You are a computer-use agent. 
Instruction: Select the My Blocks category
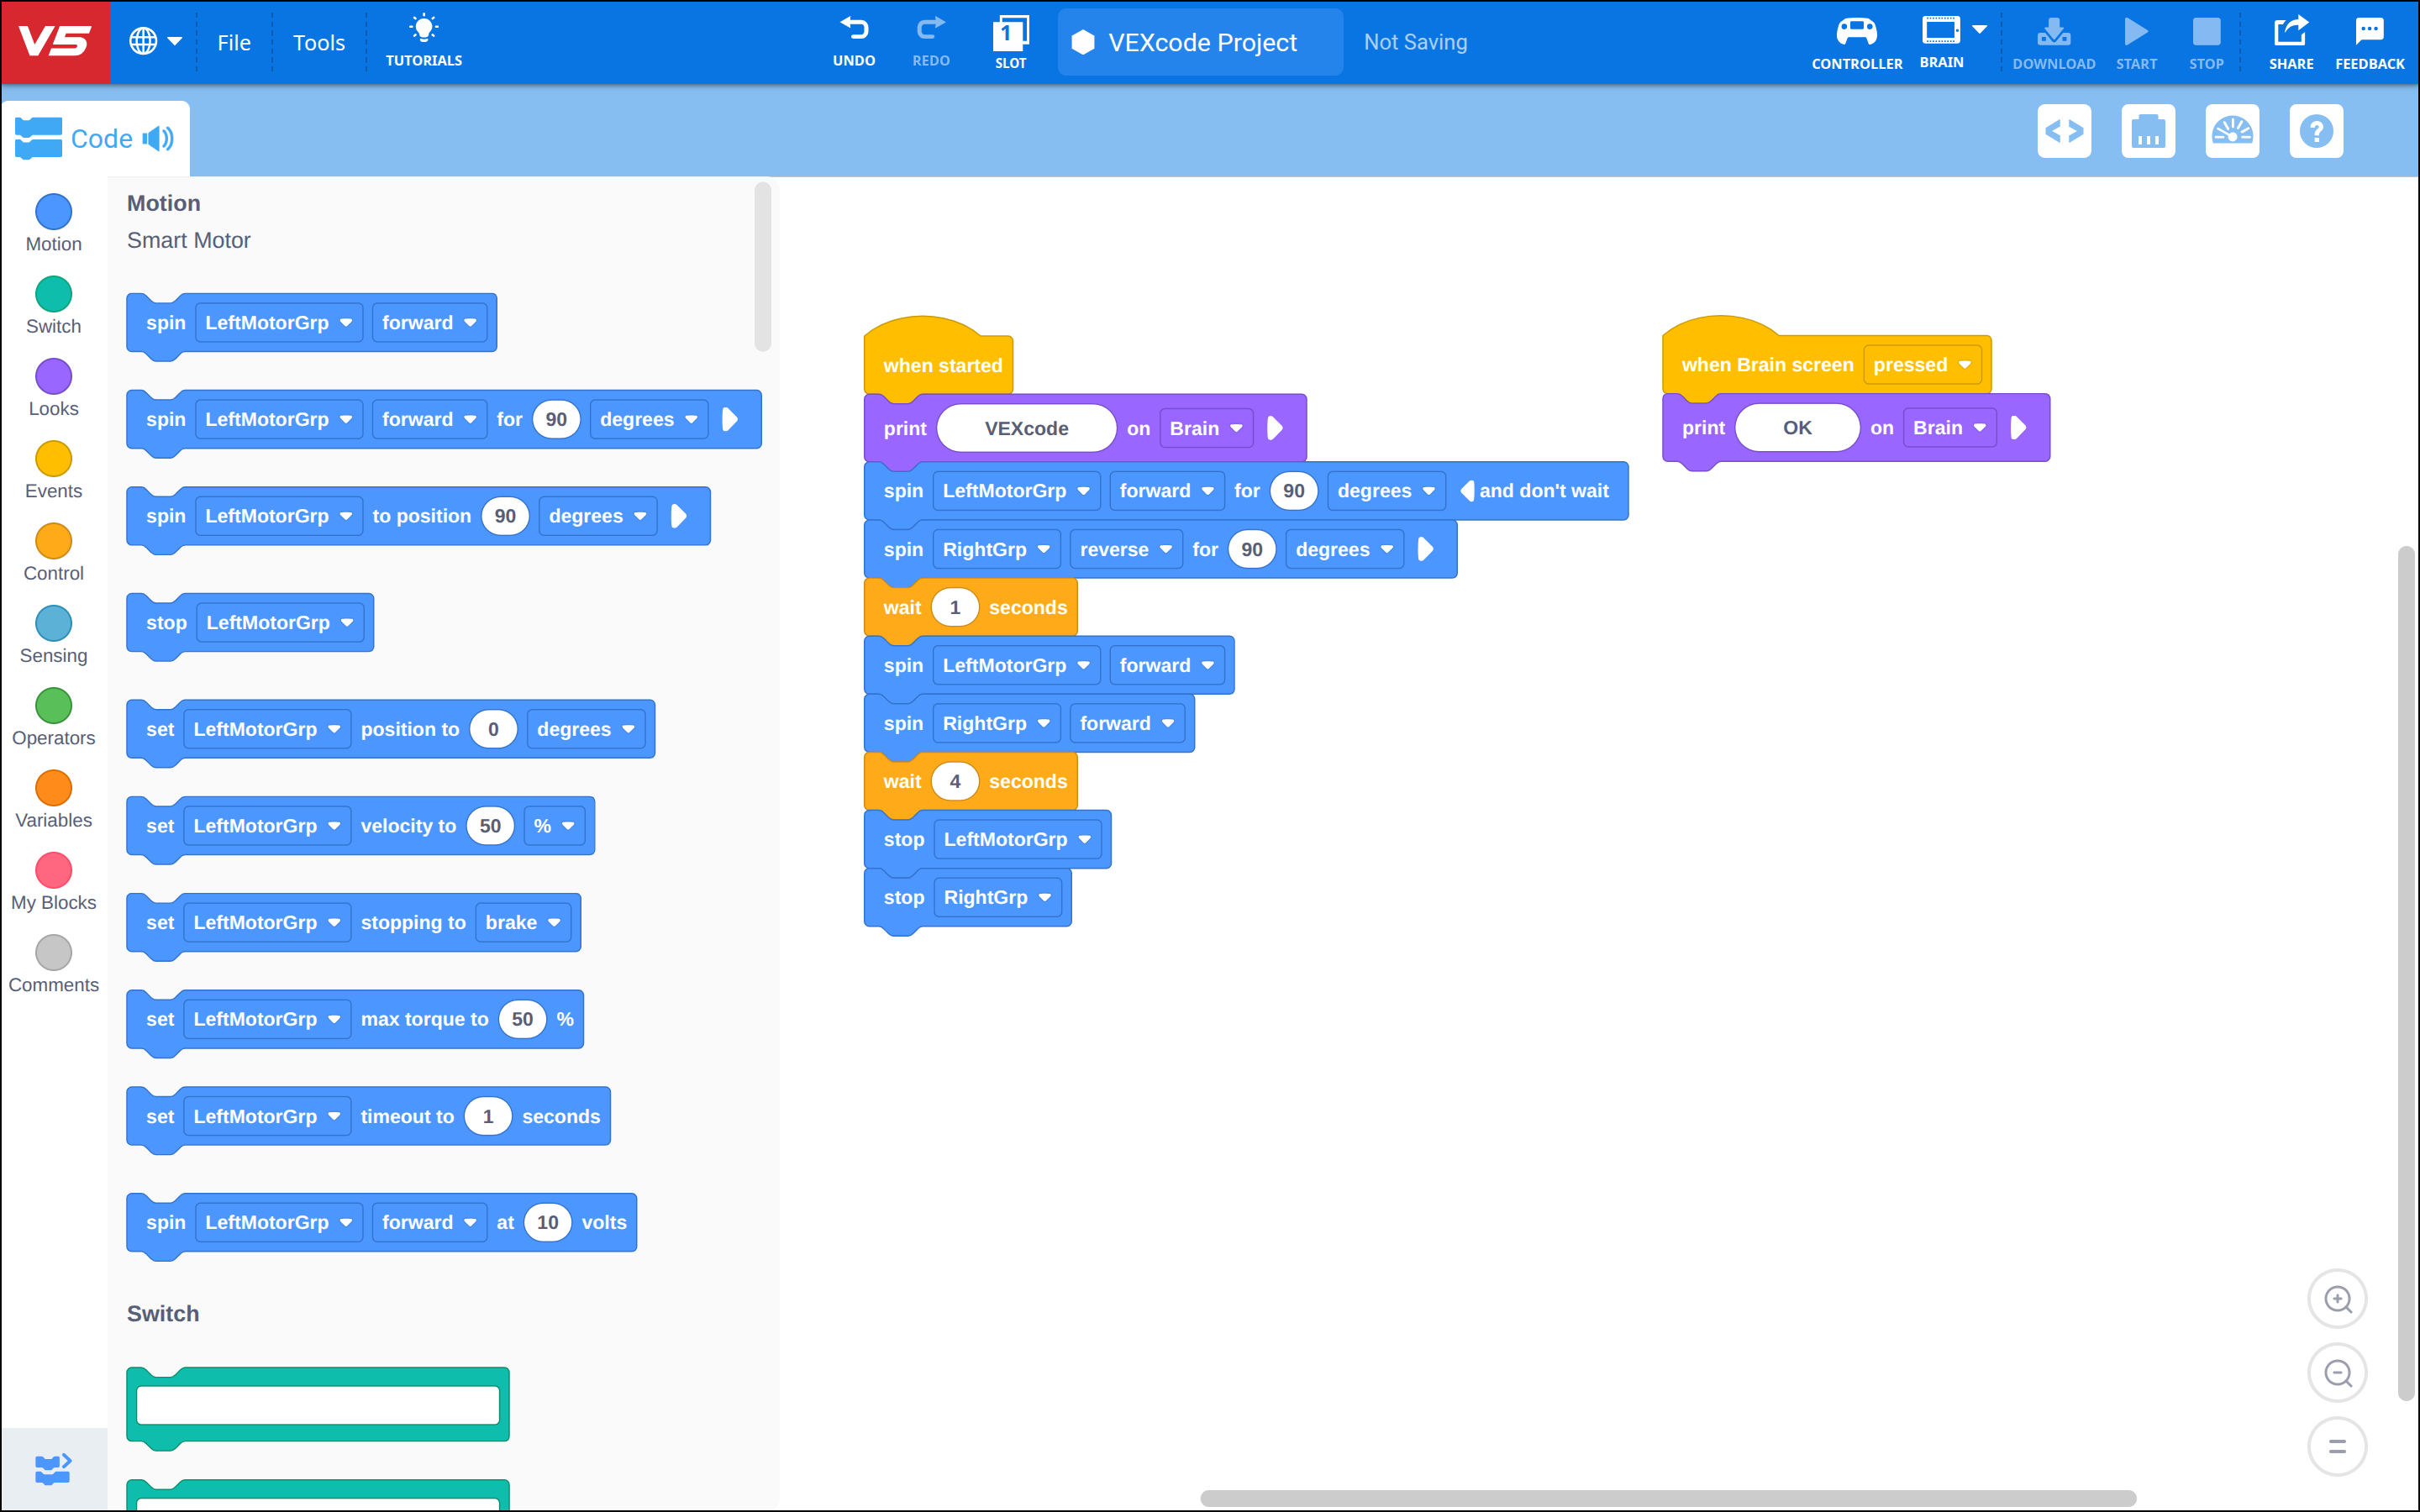pos(53,882)
